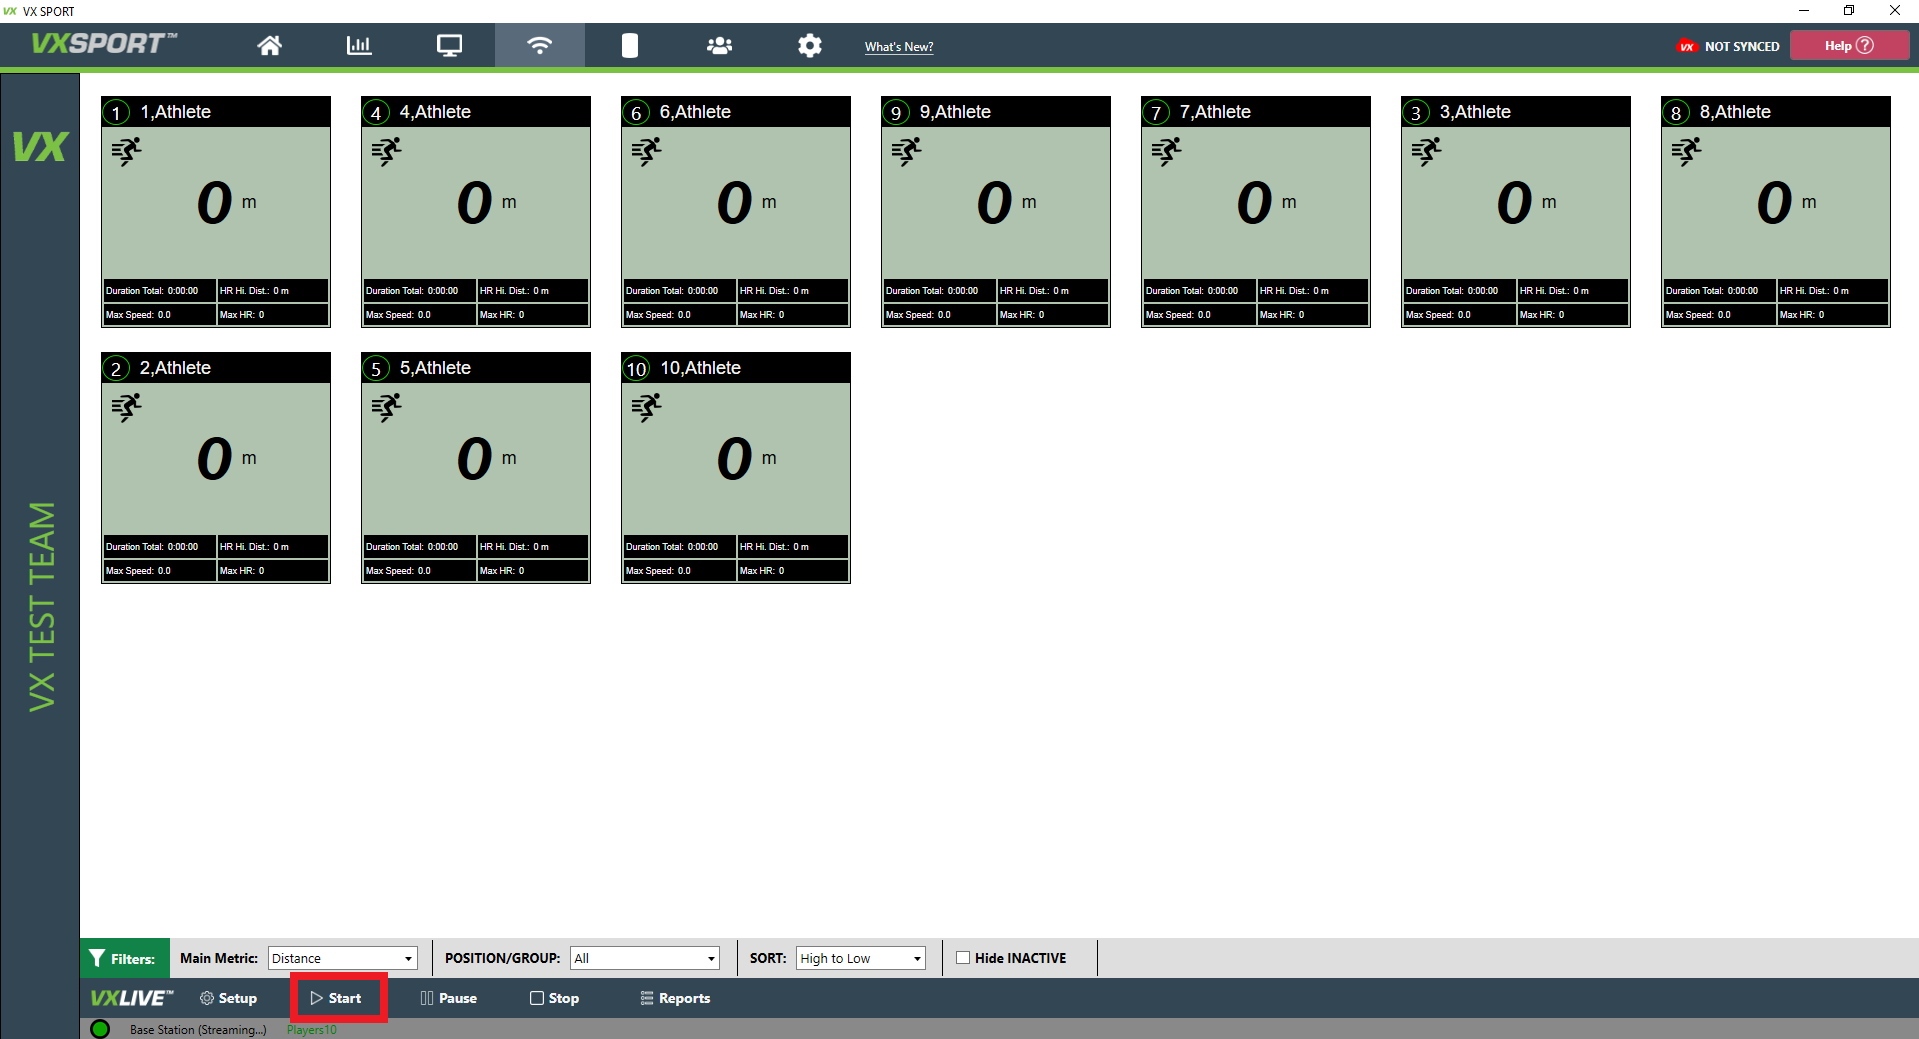Open the POSITION/GROUP All dropdown
Viewport: 1919px width, 1039px height.
tap(645, 958)
